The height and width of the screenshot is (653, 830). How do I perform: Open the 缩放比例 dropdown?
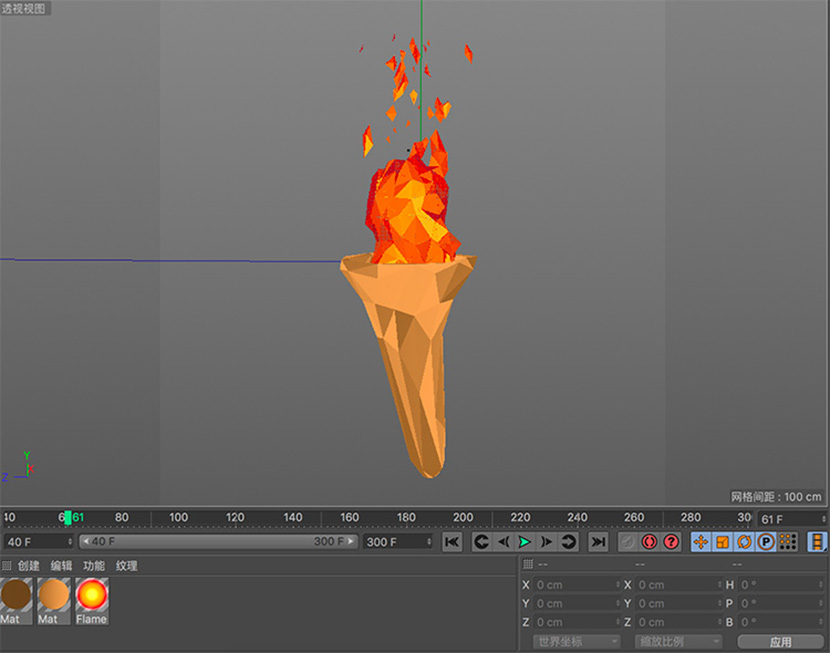(679, 641)
